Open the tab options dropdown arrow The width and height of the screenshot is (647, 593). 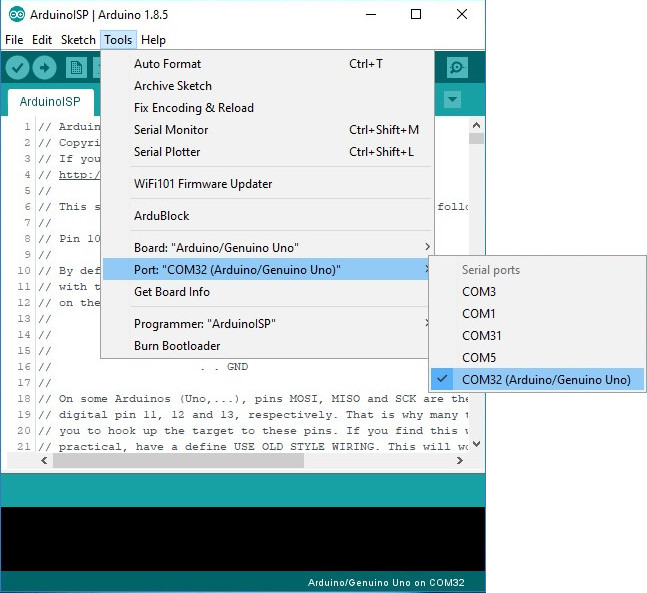click(x=453, y=99)
